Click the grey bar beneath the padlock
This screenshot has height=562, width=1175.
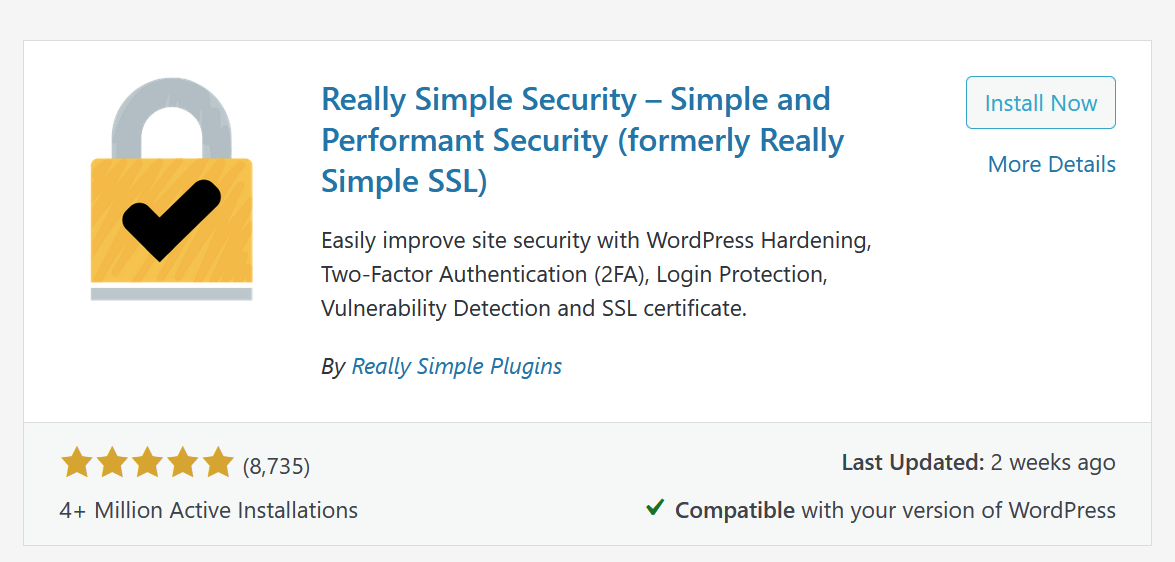[171, 294]
